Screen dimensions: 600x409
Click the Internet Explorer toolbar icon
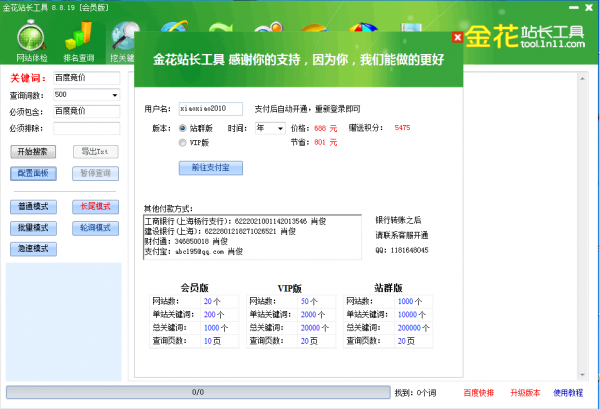(174, 26)
